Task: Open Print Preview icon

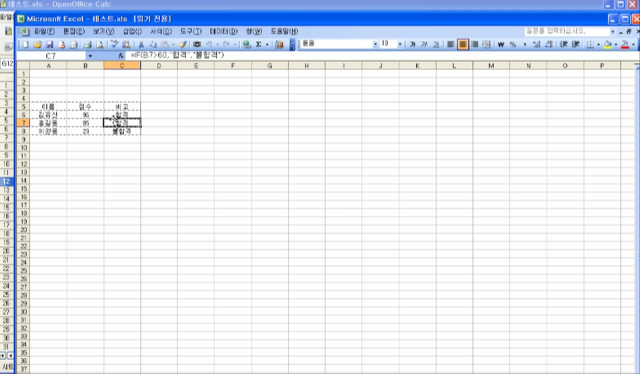Action: coord(100,44)
